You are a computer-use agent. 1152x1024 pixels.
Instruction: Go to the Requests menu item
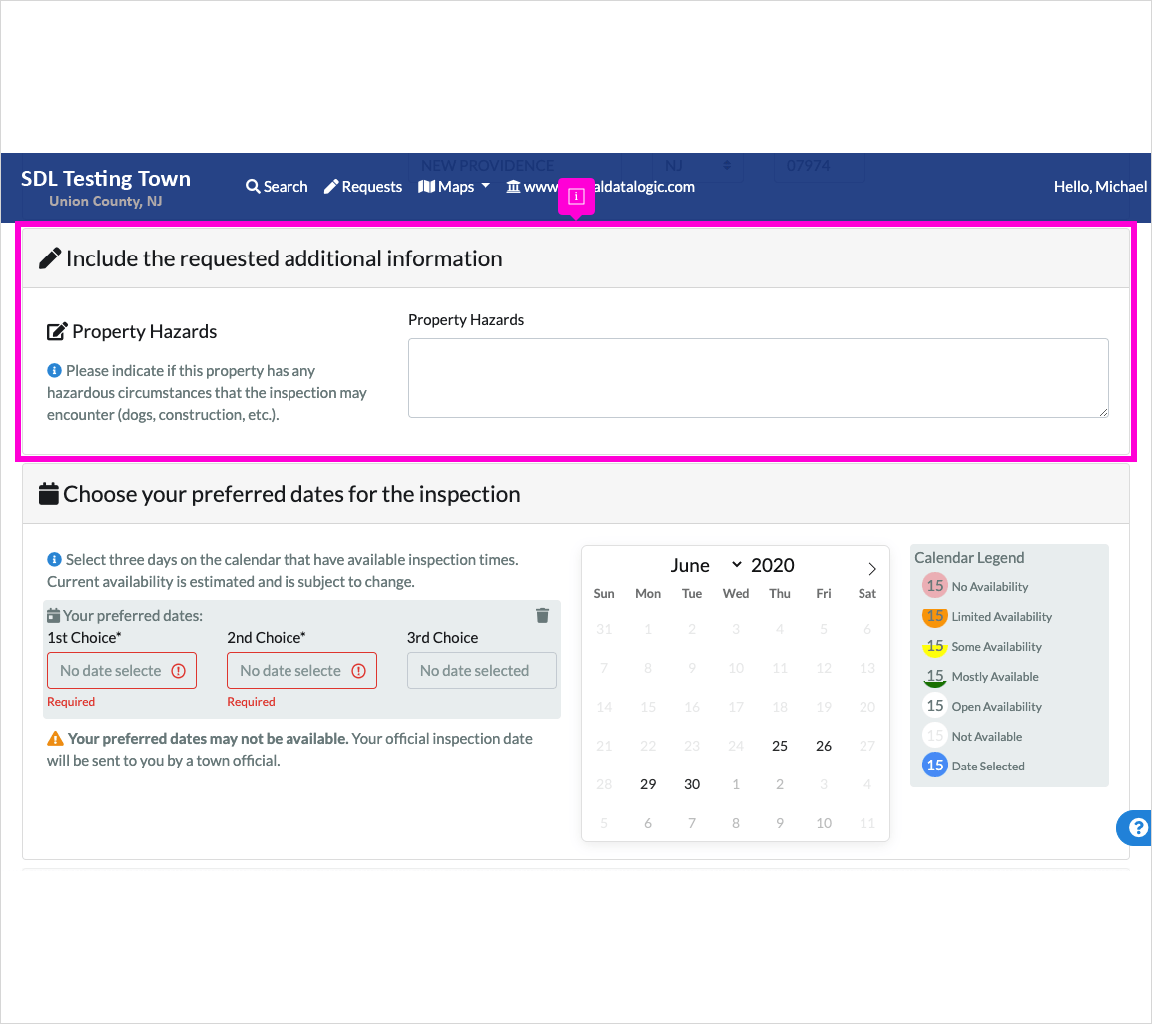tap(363, 187)
